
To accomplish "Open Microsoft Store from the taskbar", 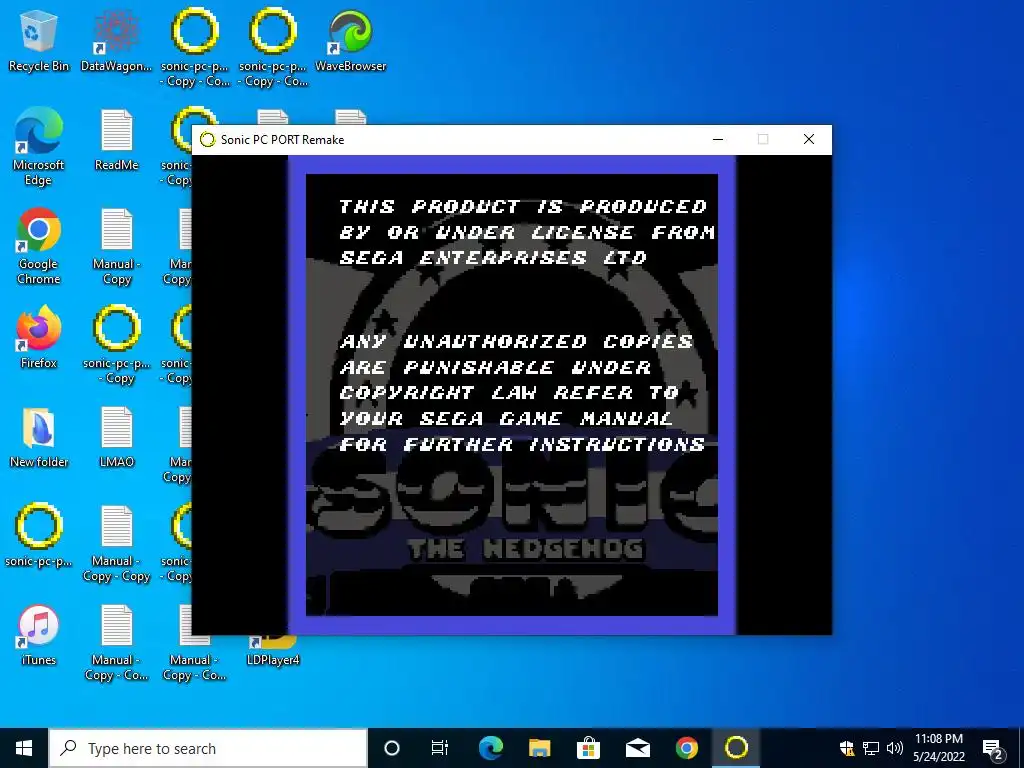I will pos(588,748).
